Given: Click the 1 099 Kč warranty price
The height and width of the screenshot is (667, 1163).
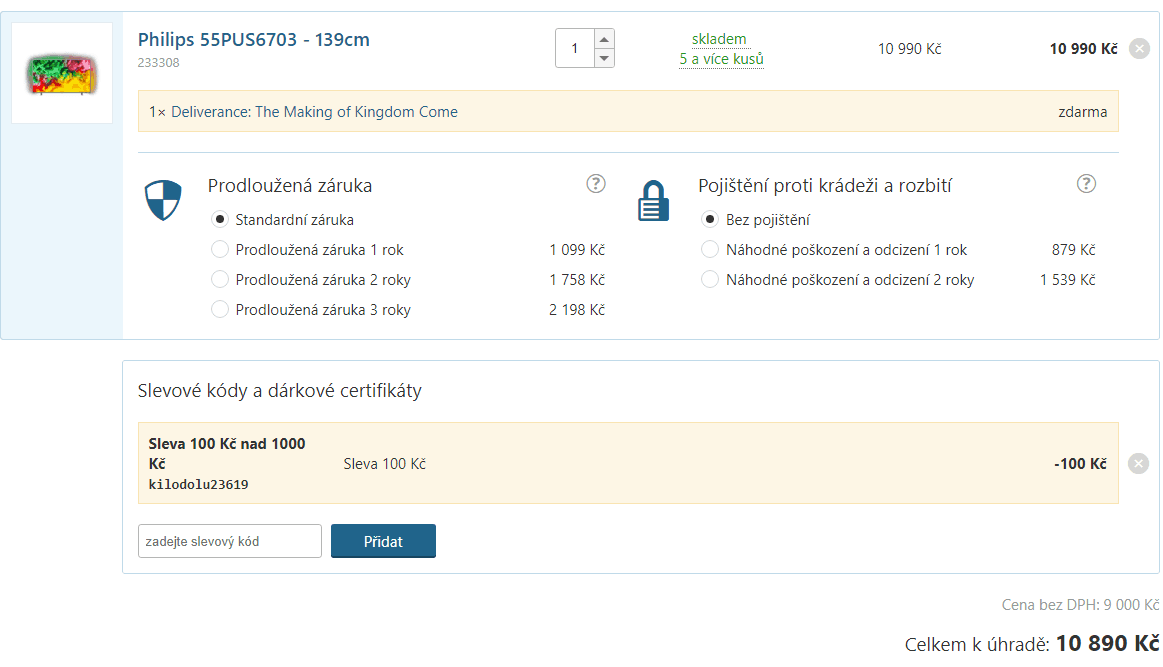Looking at the screenshot, I should 577,250.
